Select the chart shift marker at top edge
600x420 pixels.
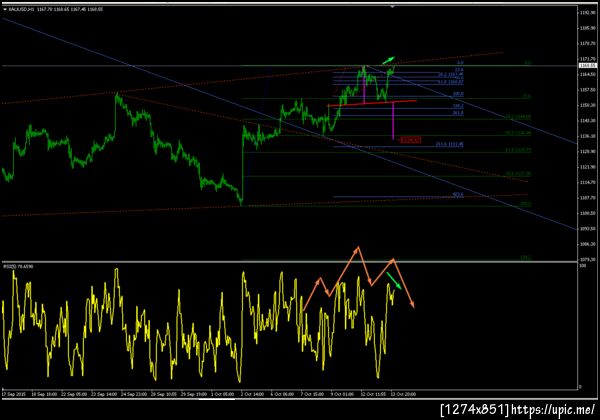(392, 7)
